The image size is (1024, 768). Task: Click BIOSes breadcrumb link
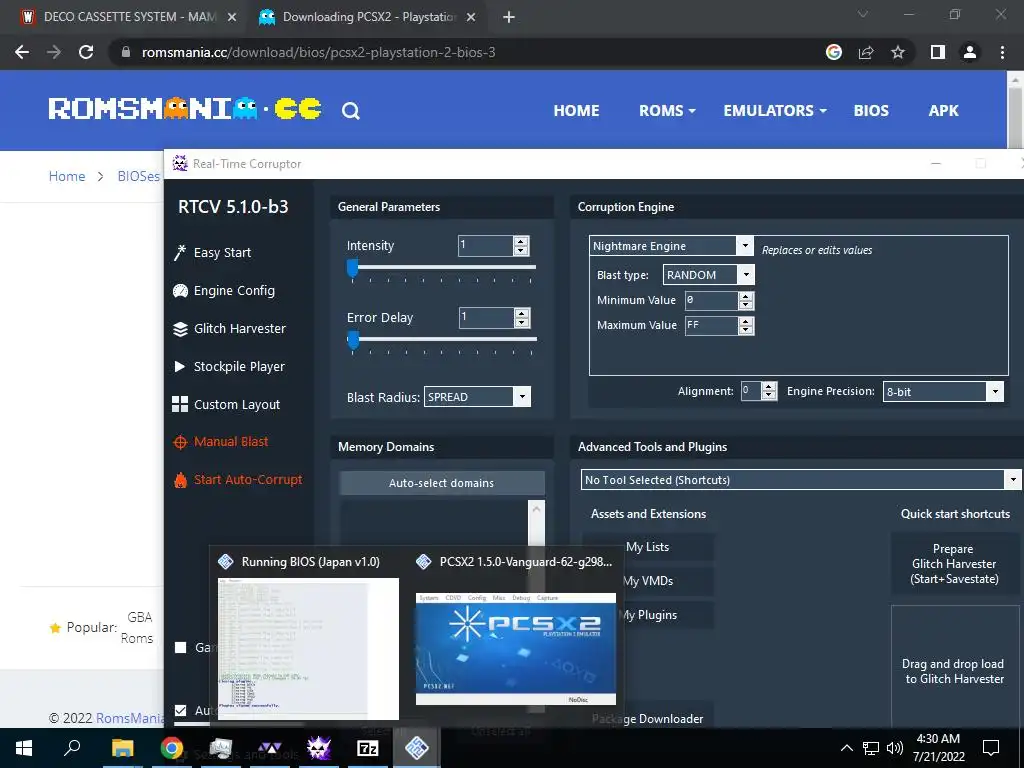(138, 176)
